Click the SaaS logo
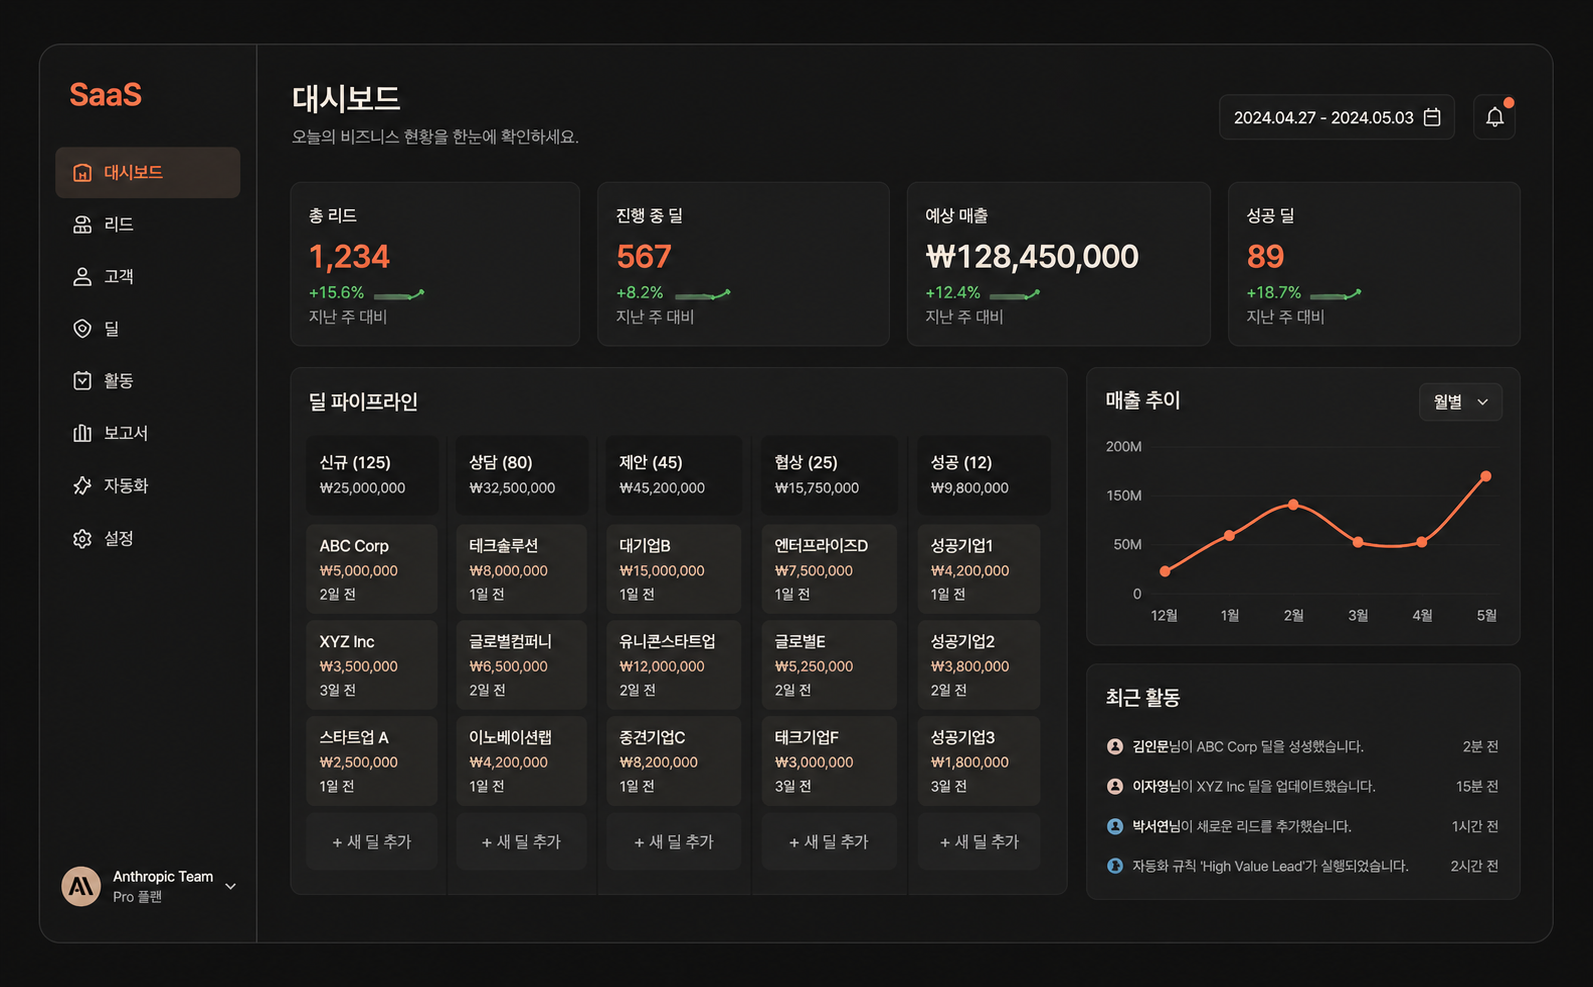 105,95
